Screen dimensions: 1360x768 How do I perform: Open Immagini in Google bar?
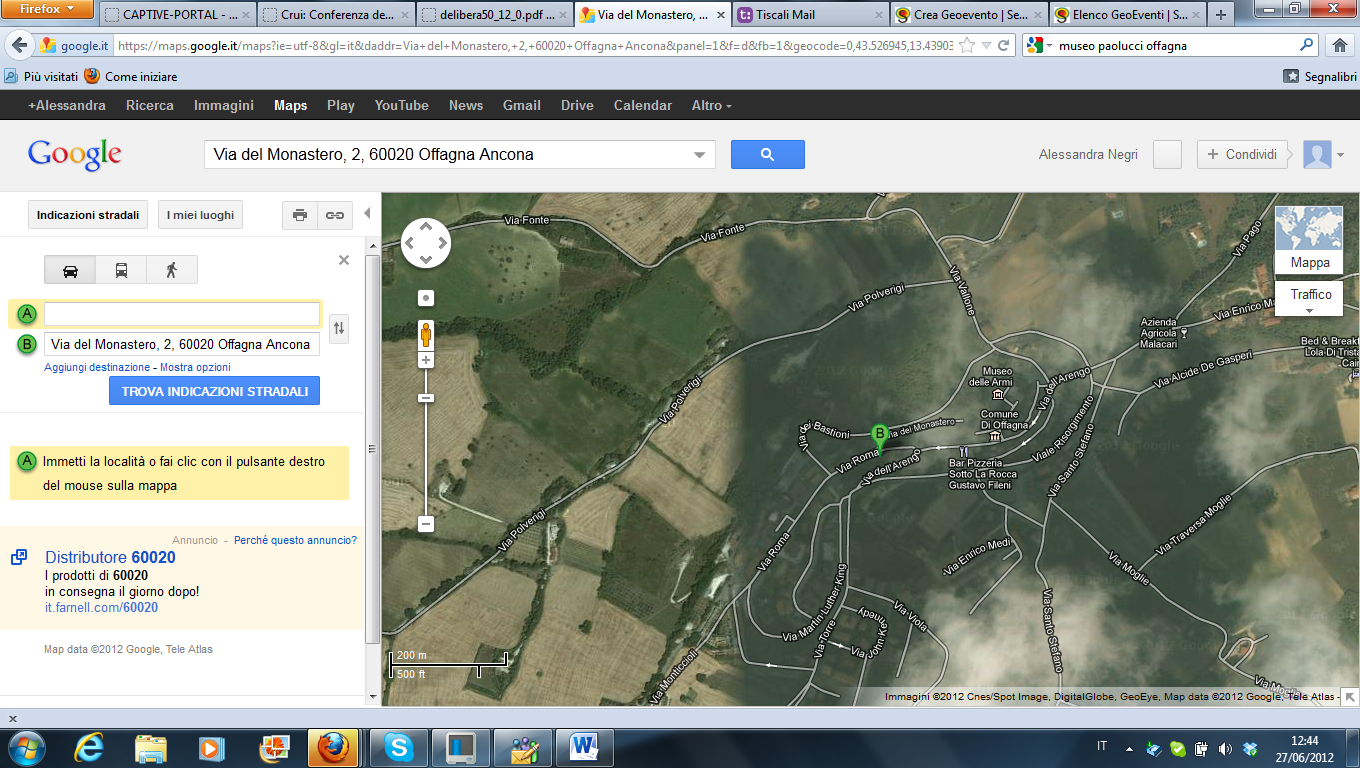pyautogui.click(x=224, y=105)
